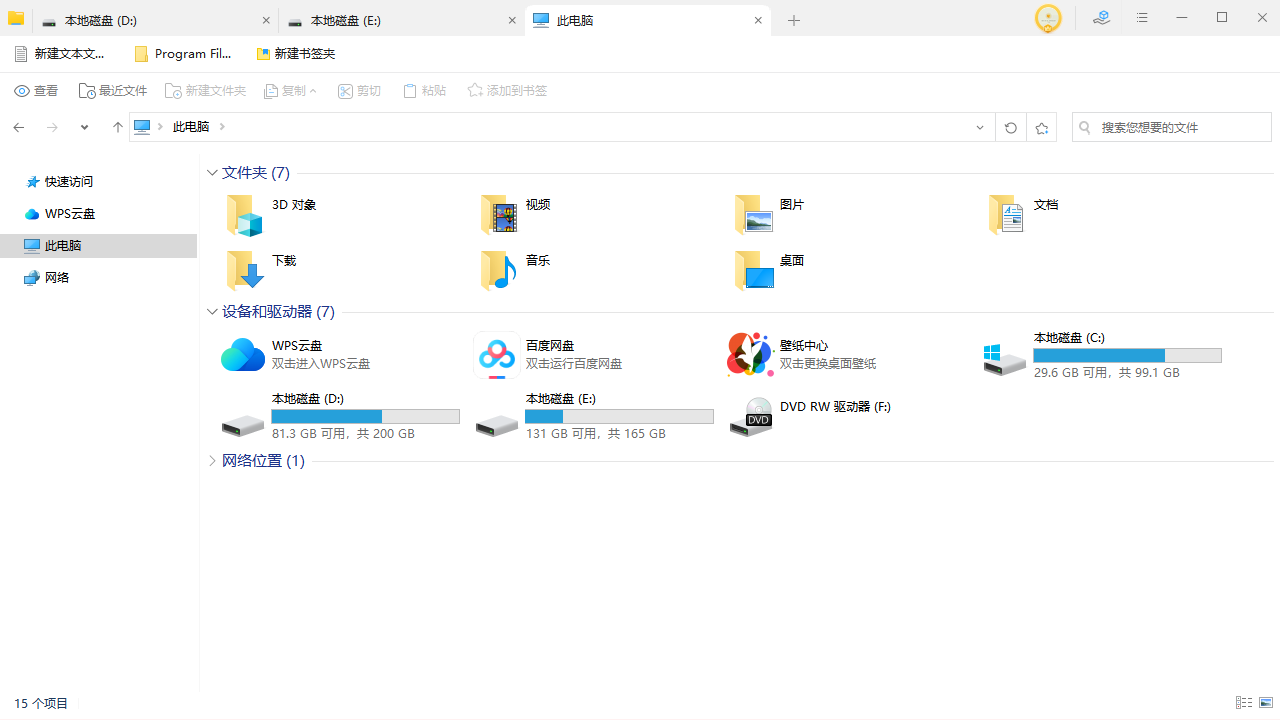Open the address bar history dropdown arrow
Viewport: 1280px width, 720px height.
(x=980, y=127)
